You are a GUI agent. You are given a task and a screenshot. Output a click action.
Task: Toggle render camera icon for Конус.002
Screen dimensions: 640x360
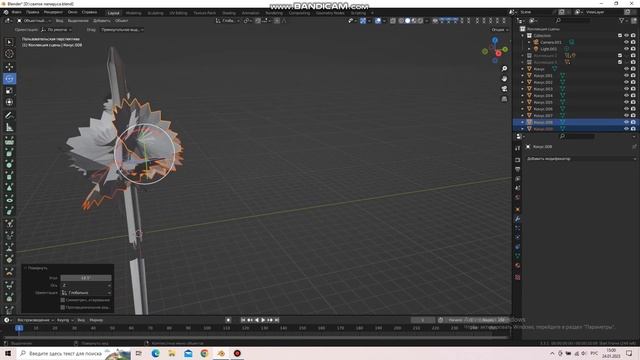click(x=633, y=82)
